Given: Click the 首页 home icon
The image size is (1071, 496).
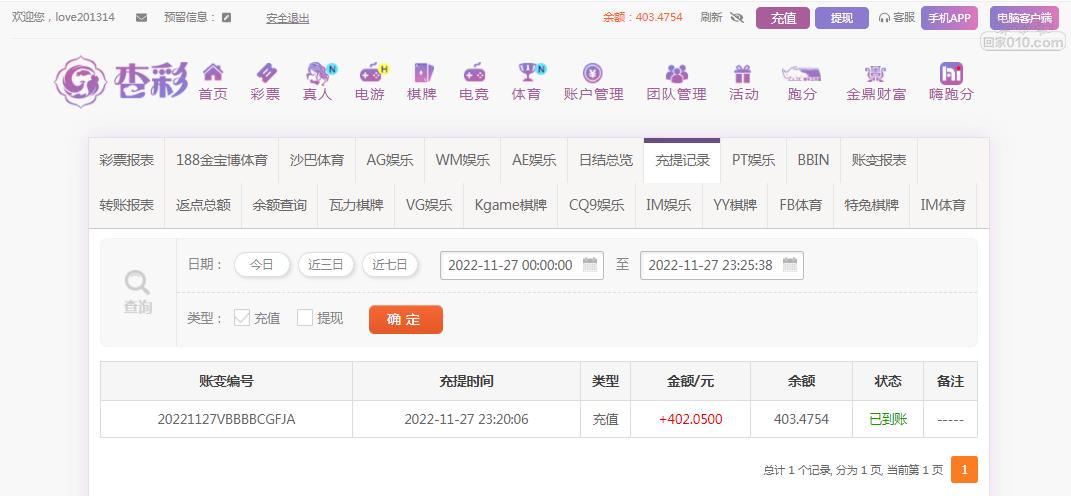Looking at the screenshot, I should (x=213, y=73).
